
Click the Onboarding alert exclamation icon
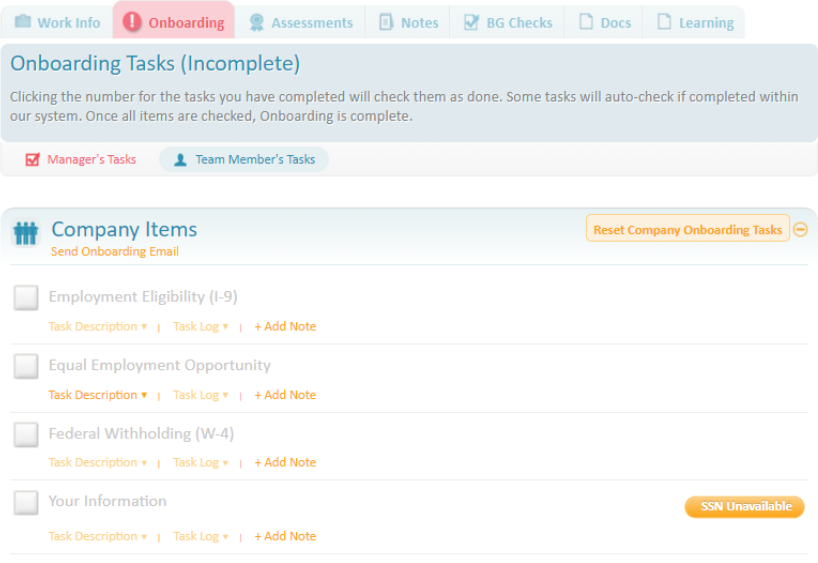pyautogui.click(x=131, y=22)
